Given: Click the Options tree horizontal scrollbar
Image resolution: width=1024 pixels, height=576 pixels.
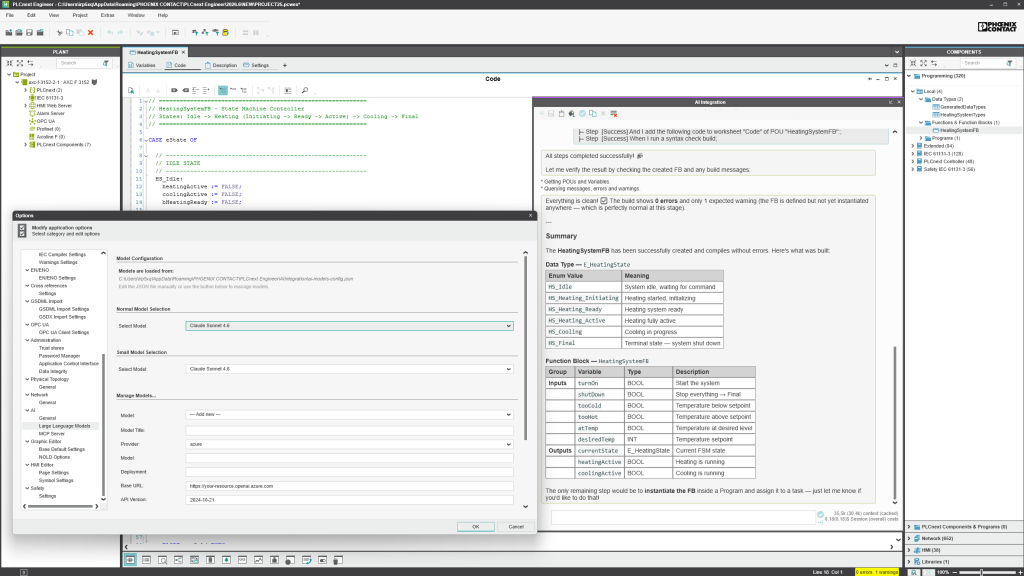Looking at the screenshot, I should point(60,506).
